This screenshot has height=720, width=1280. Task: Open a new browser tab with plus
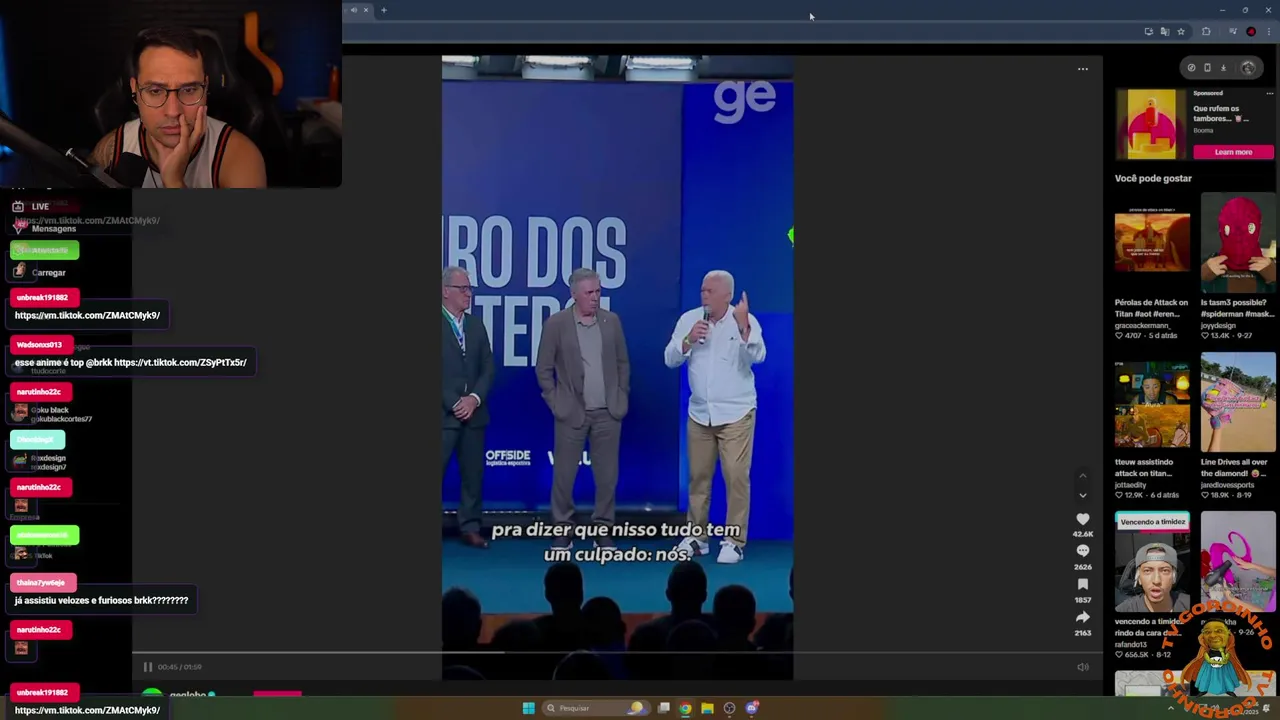coord(383,10)
